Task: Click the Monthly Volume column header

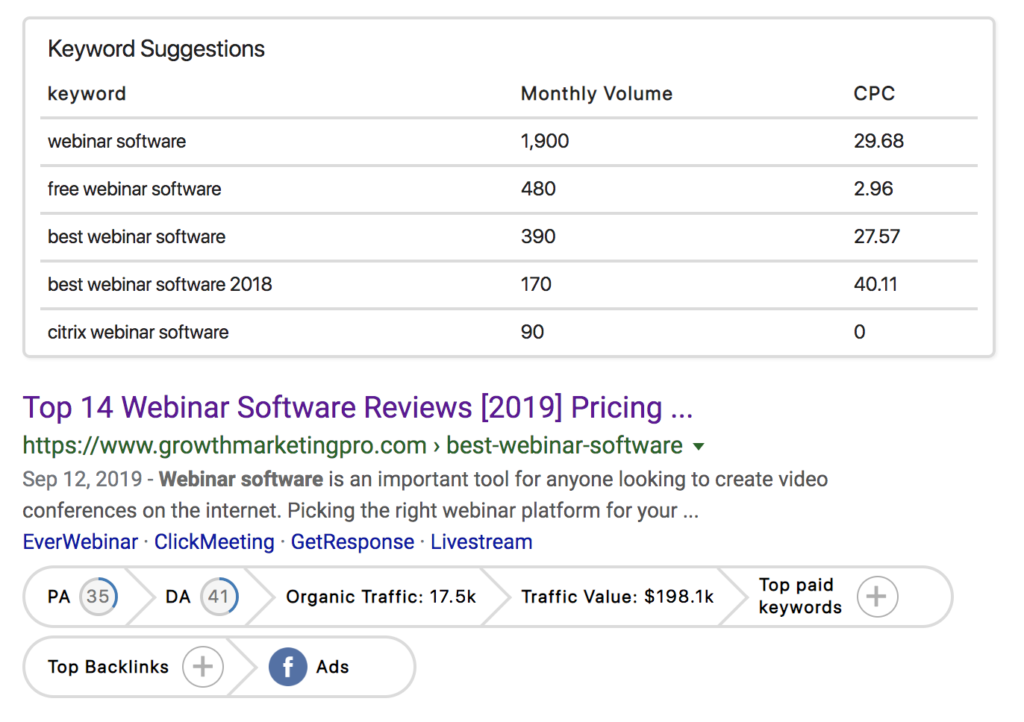Action: [x=596, y=94]
